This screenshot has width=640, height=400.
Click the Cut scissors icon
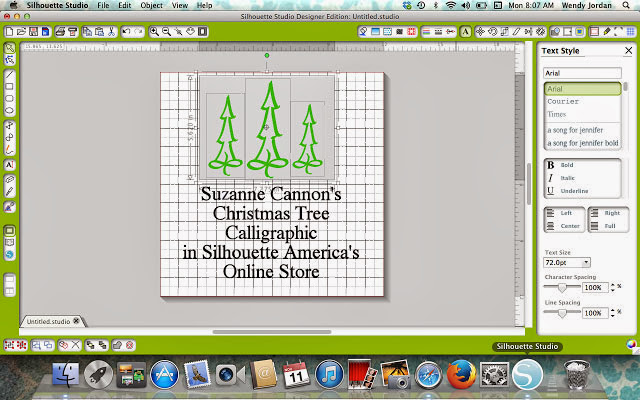[111, 32]
